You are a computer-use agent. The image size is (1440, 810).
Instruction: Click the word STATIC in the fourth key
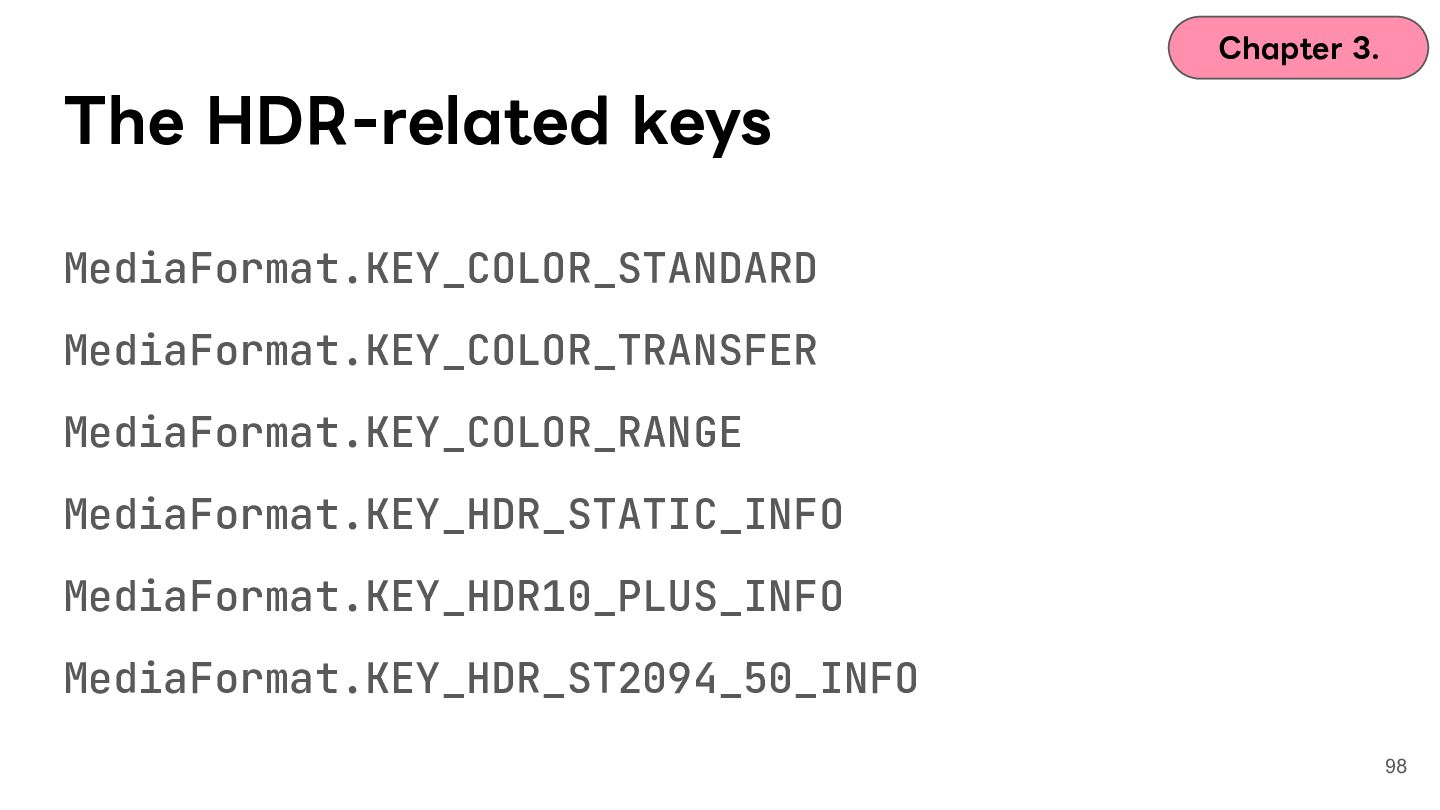tap(642, 516)
